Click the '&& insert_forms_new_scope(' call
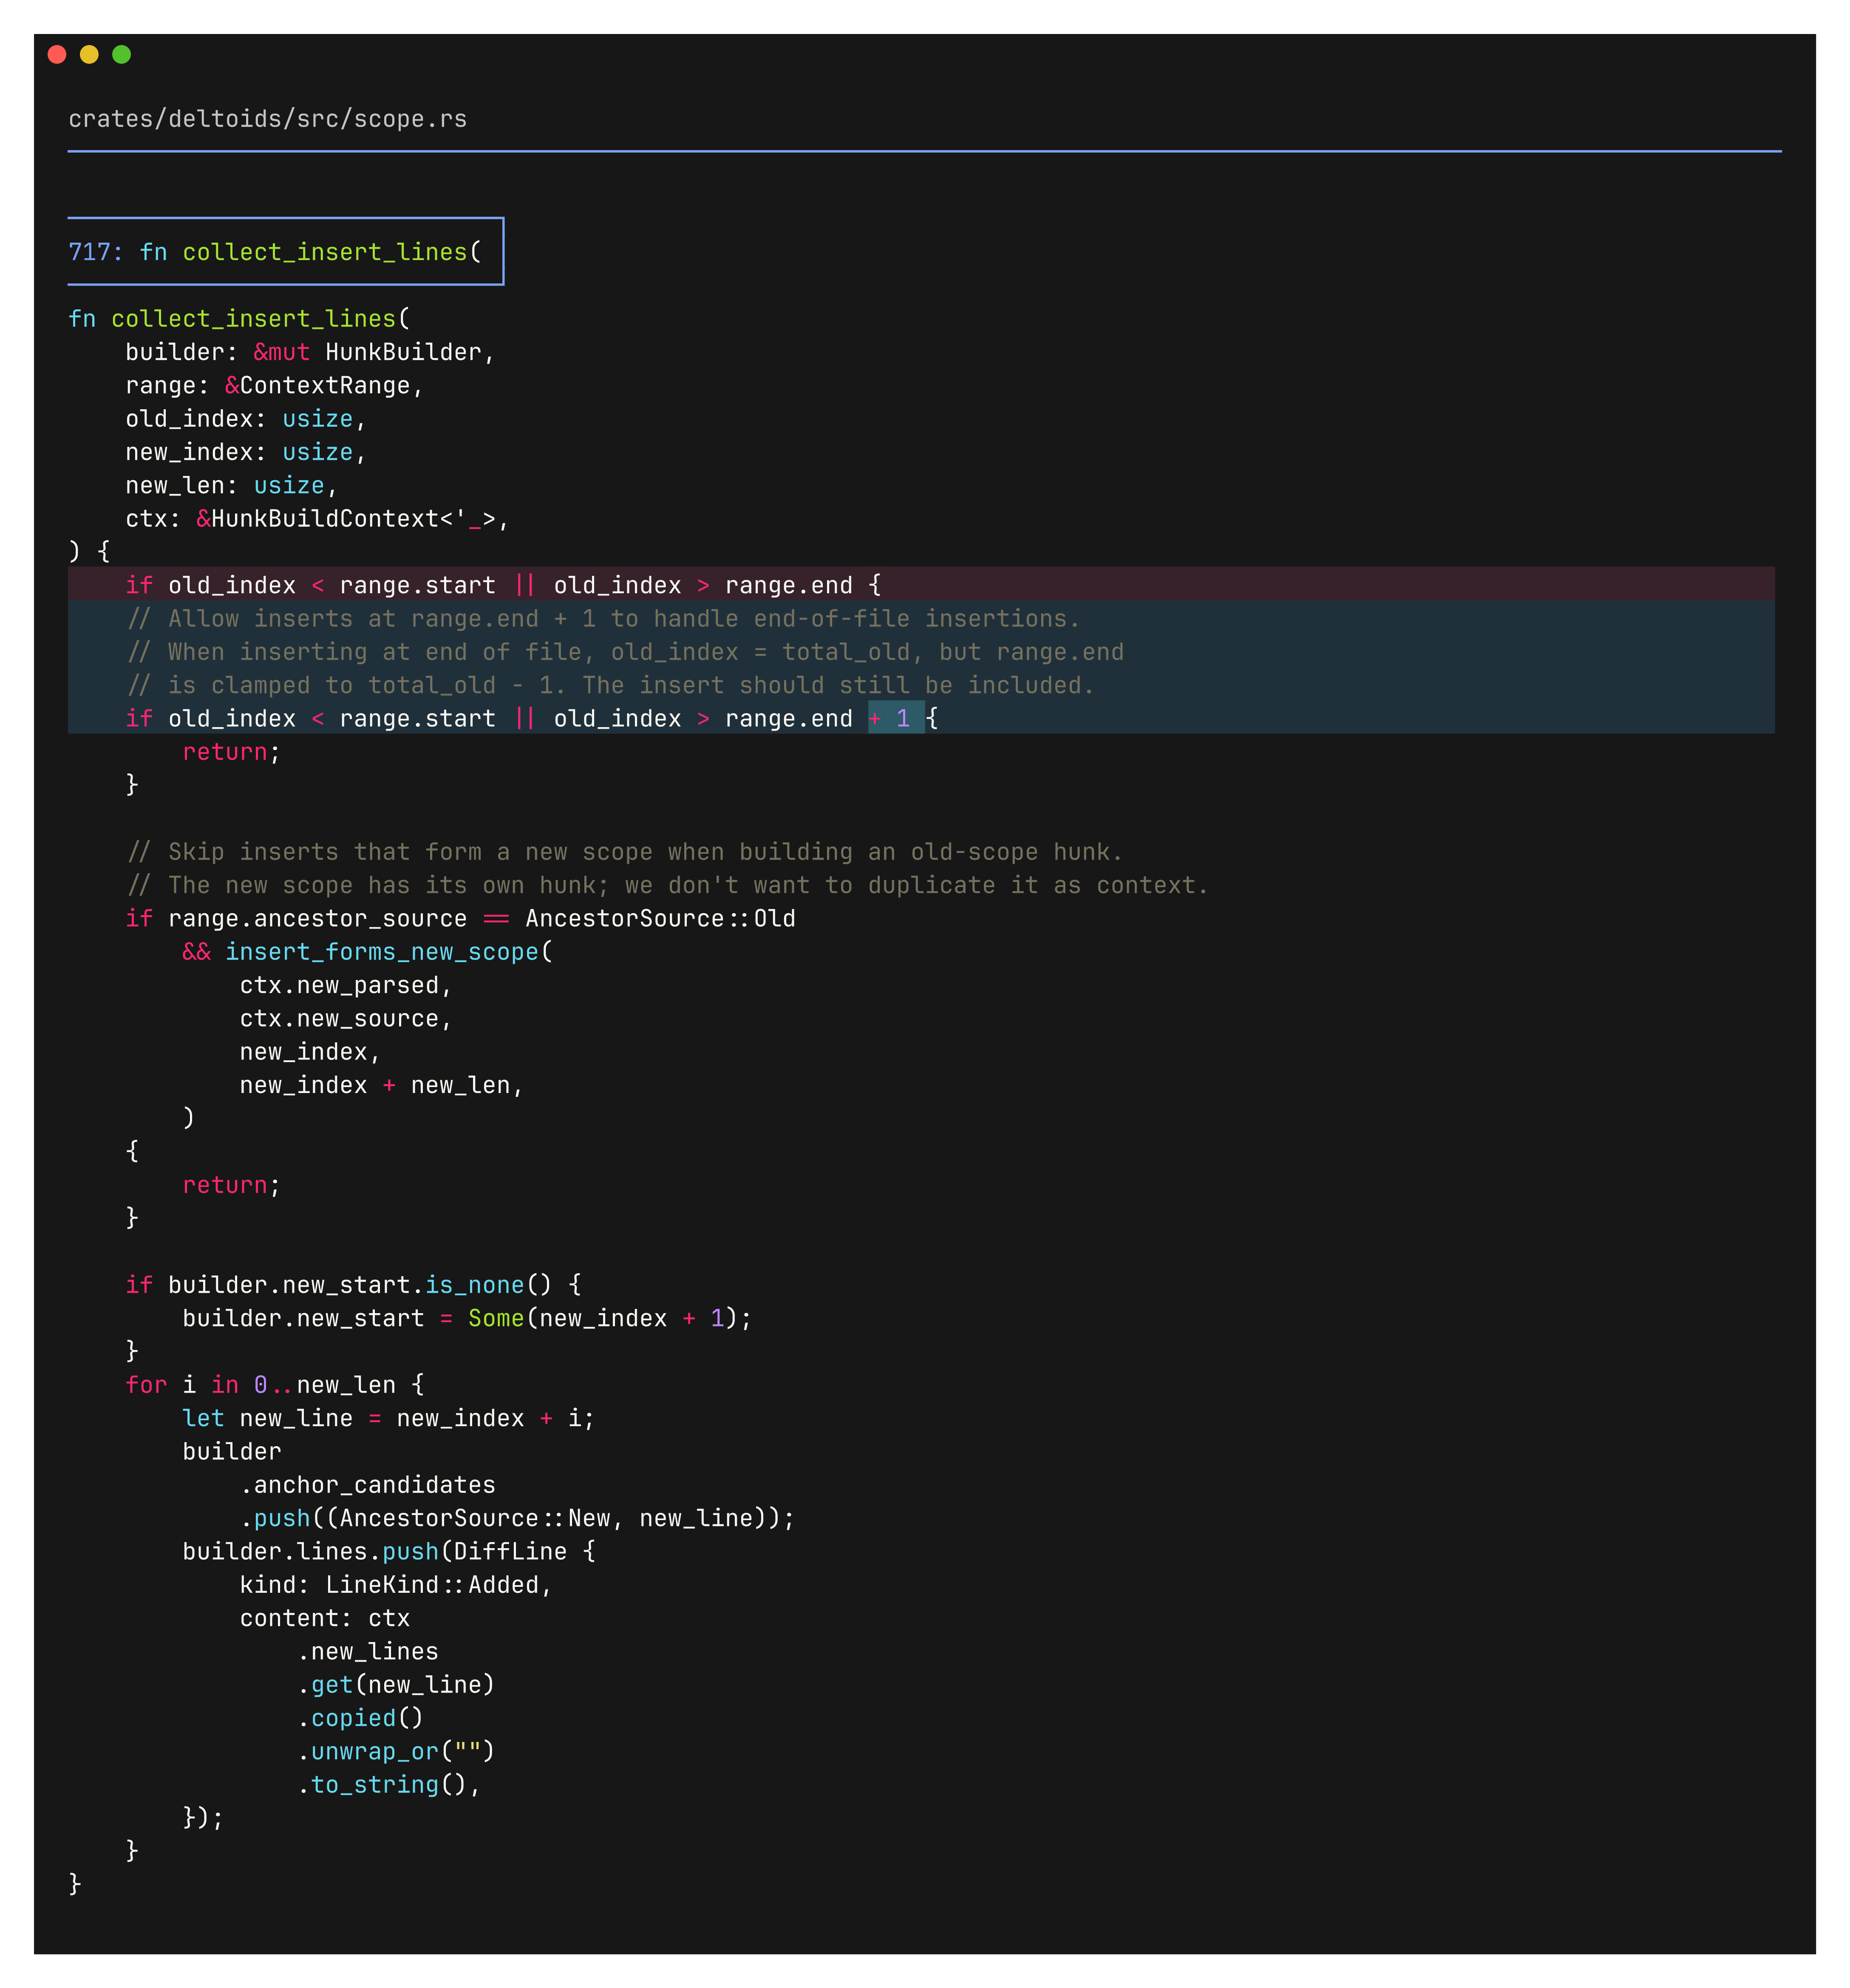1850x1988 pixels. (x=367, y=952)
